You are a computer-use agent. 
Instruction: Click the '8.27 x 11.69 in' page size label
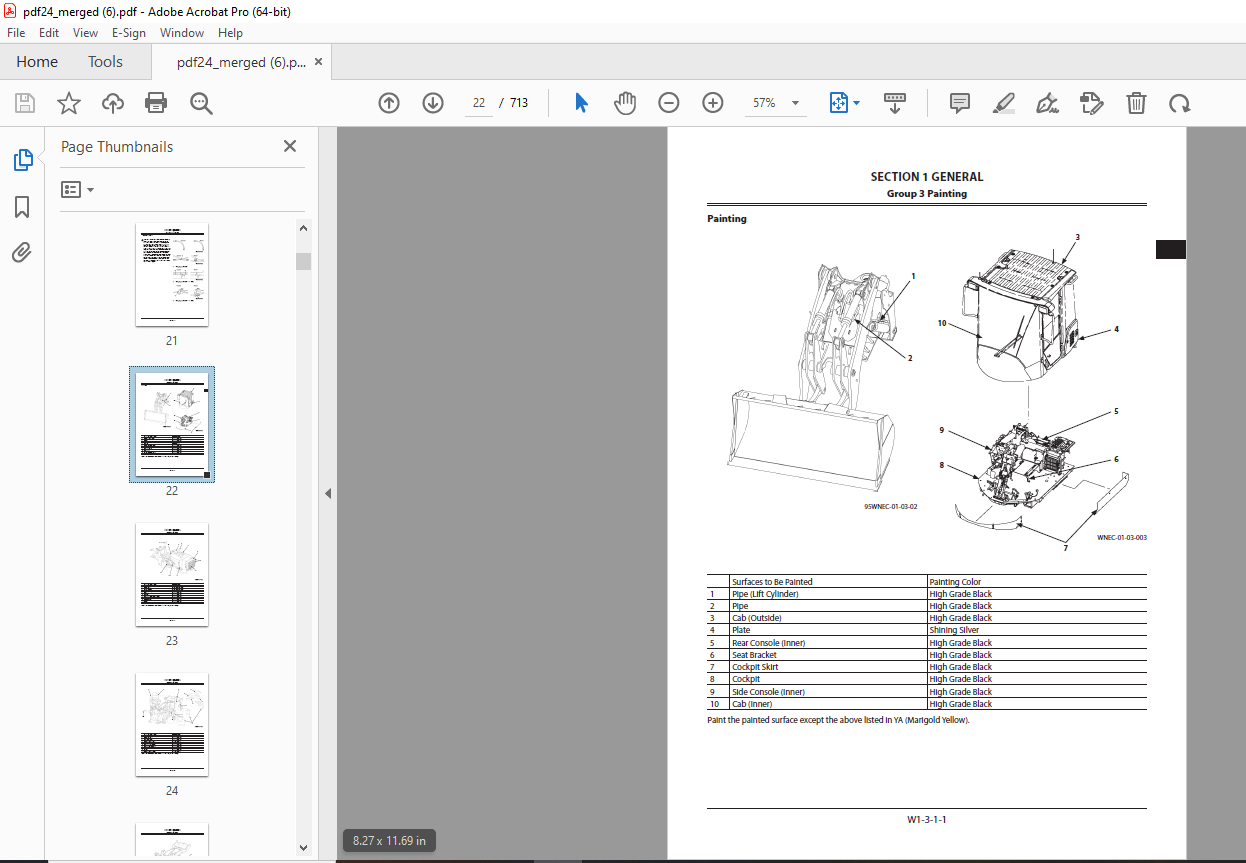pos(390,841)
